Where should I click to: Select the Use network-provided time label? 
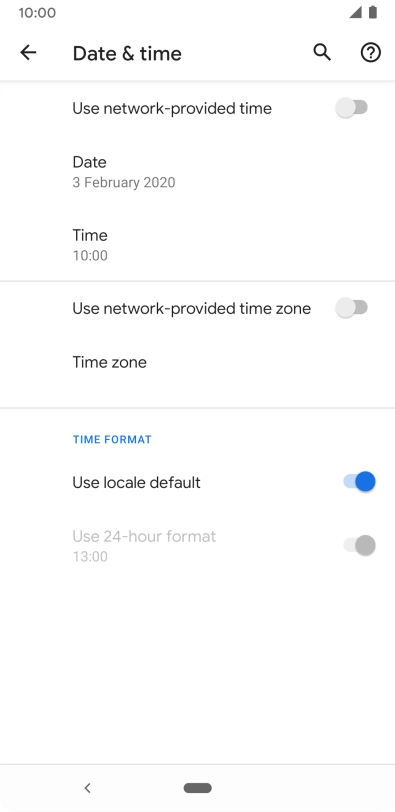click(172, 108)
